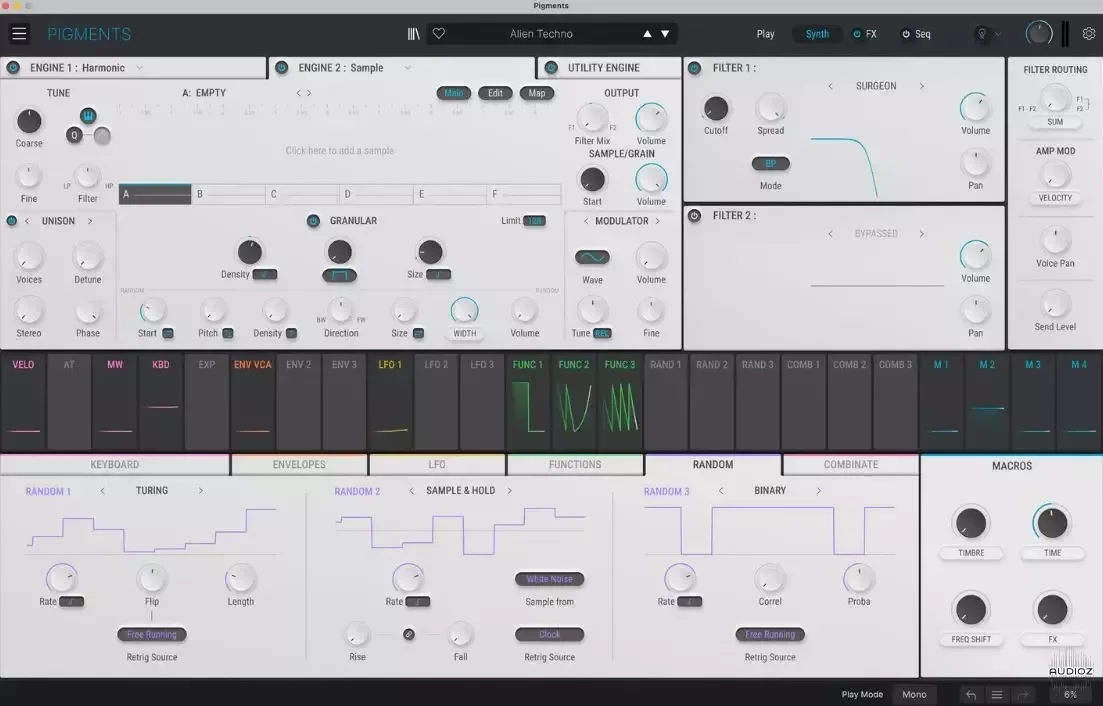Click the Clock Retrig Source button
The width and height of the screenshot is (1103, 706).
click(x=549, y=634)
